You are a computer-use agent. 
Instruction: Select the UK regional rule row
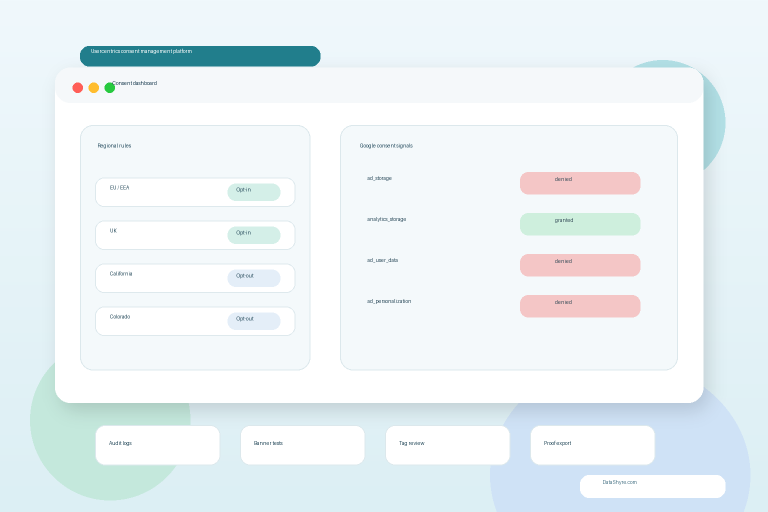(195, 235)
